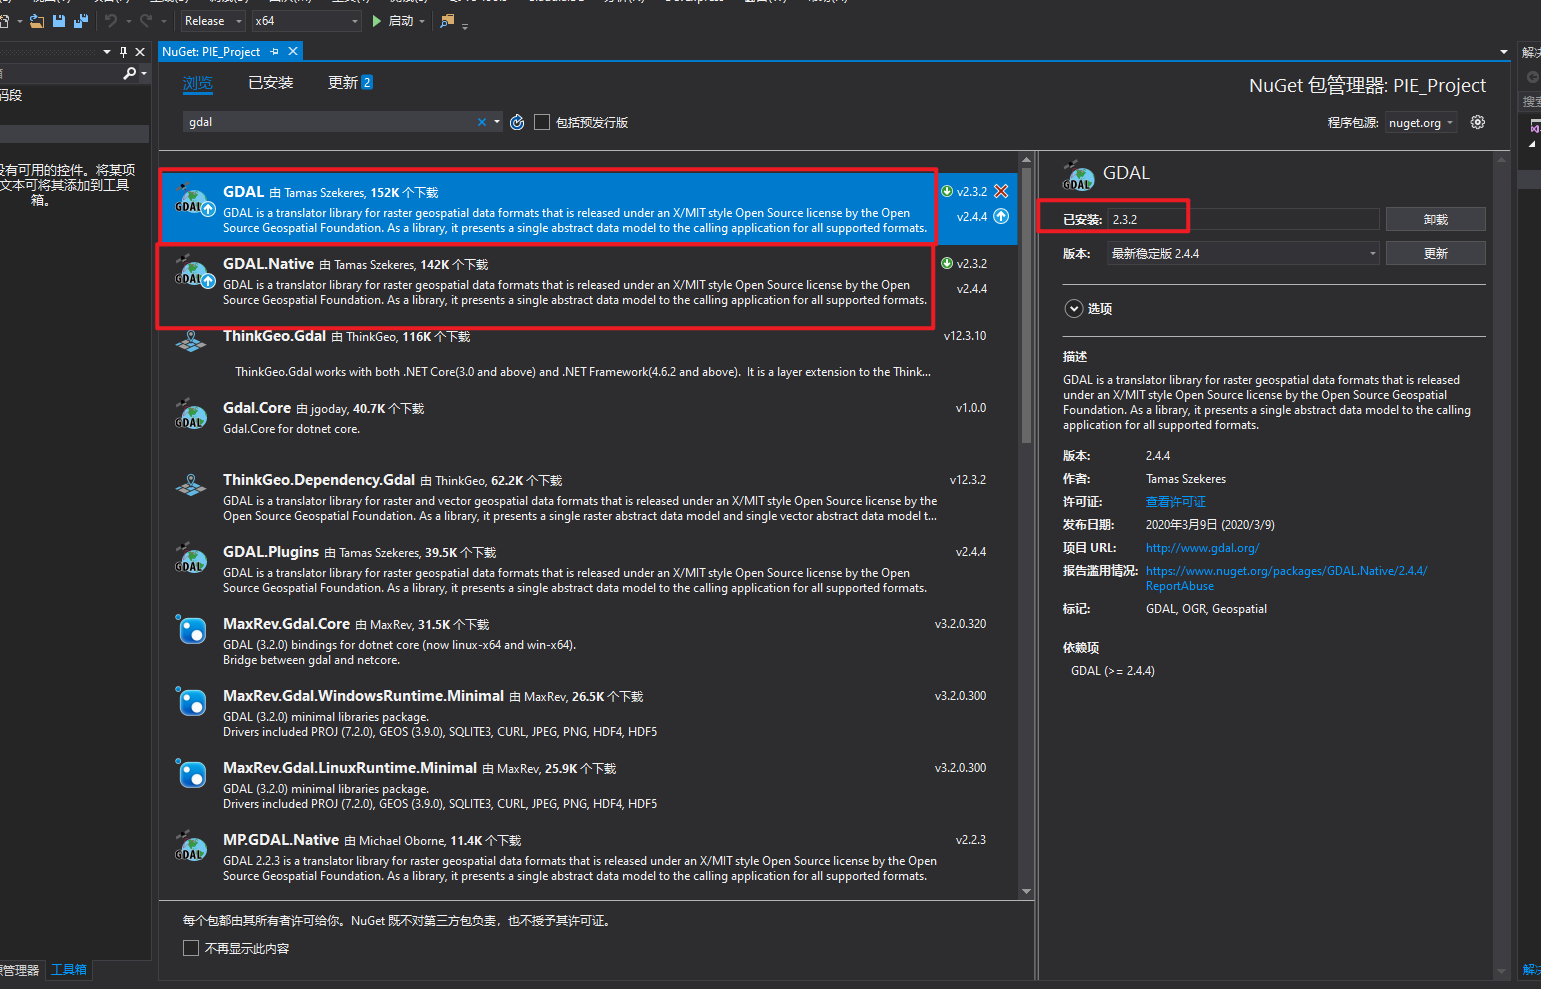Enable the 包括预发行版 checkbox
1541x989 pixels.
point(541,121)
